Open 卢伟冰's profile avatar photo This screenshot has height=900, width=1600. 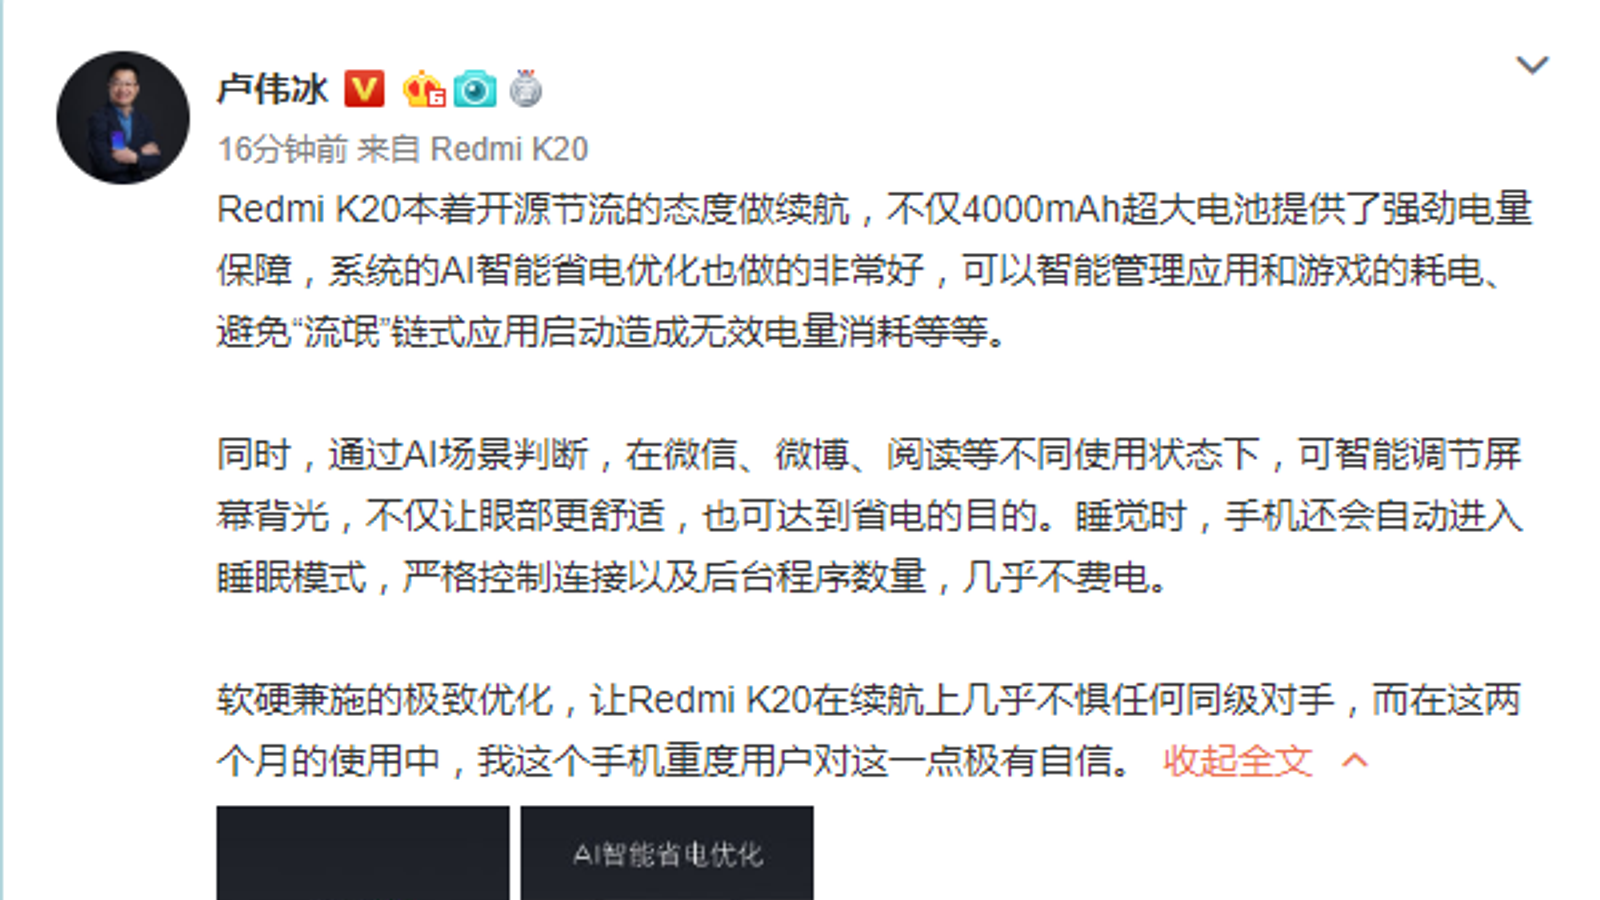[123, 118]
